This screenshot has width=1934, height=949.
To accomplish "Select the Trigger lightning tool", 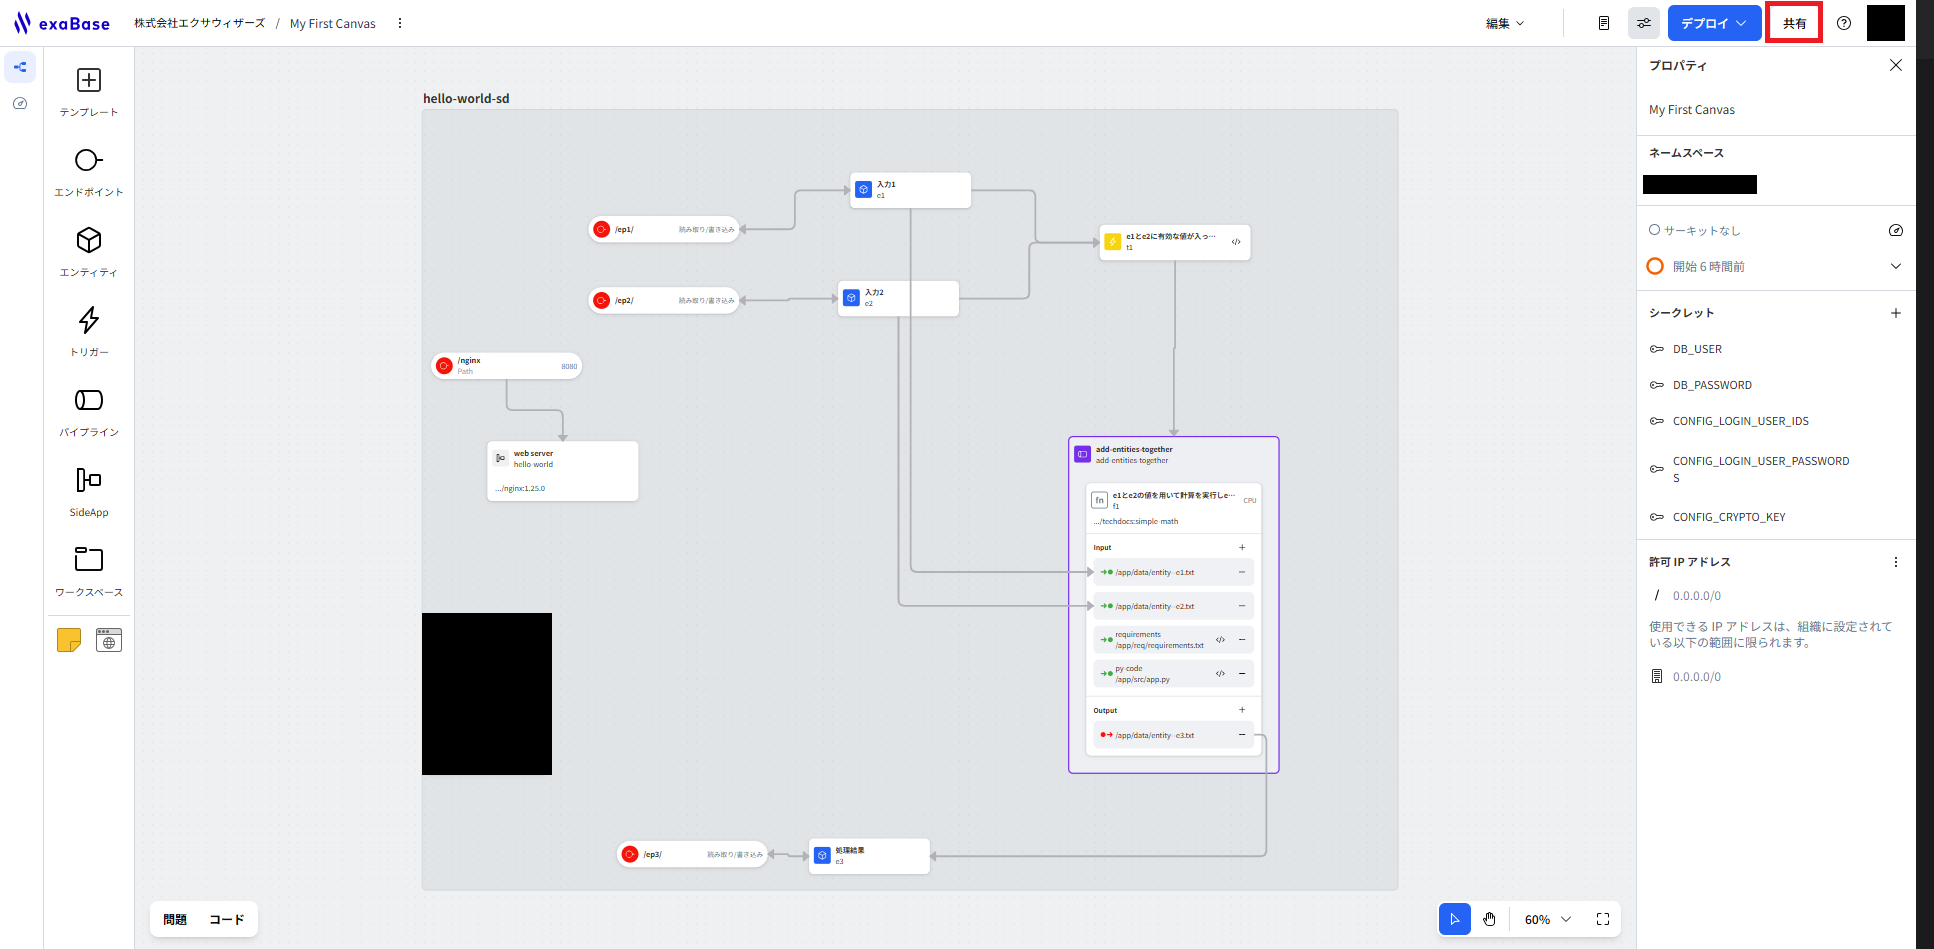I will pos(89,332).
